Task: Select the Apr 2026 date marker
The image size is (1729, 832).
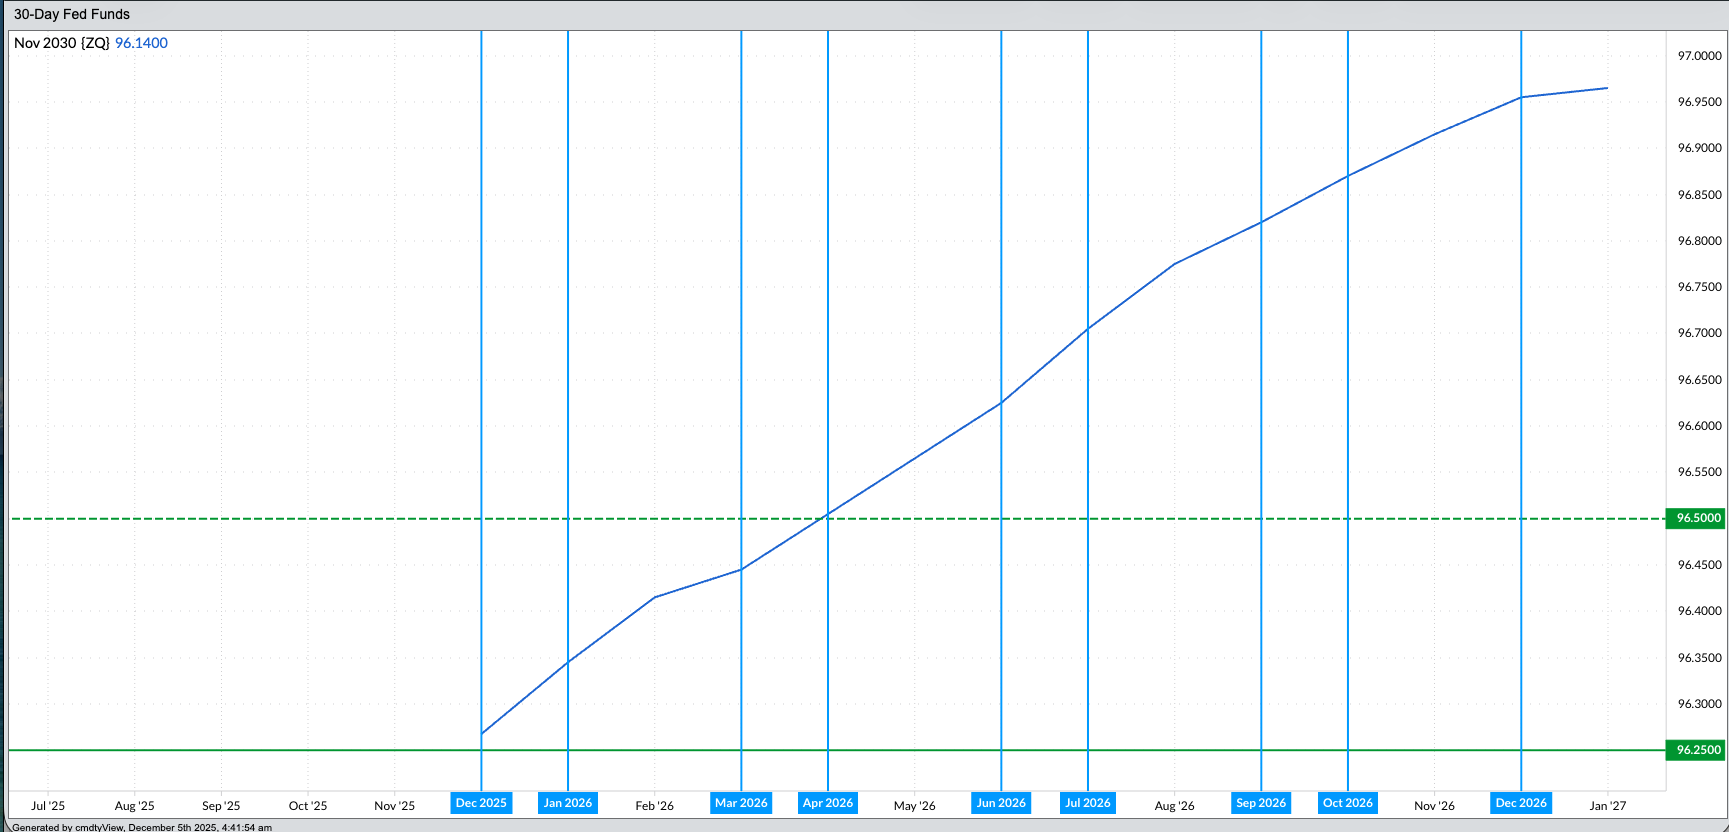Action: pos(828,803)
